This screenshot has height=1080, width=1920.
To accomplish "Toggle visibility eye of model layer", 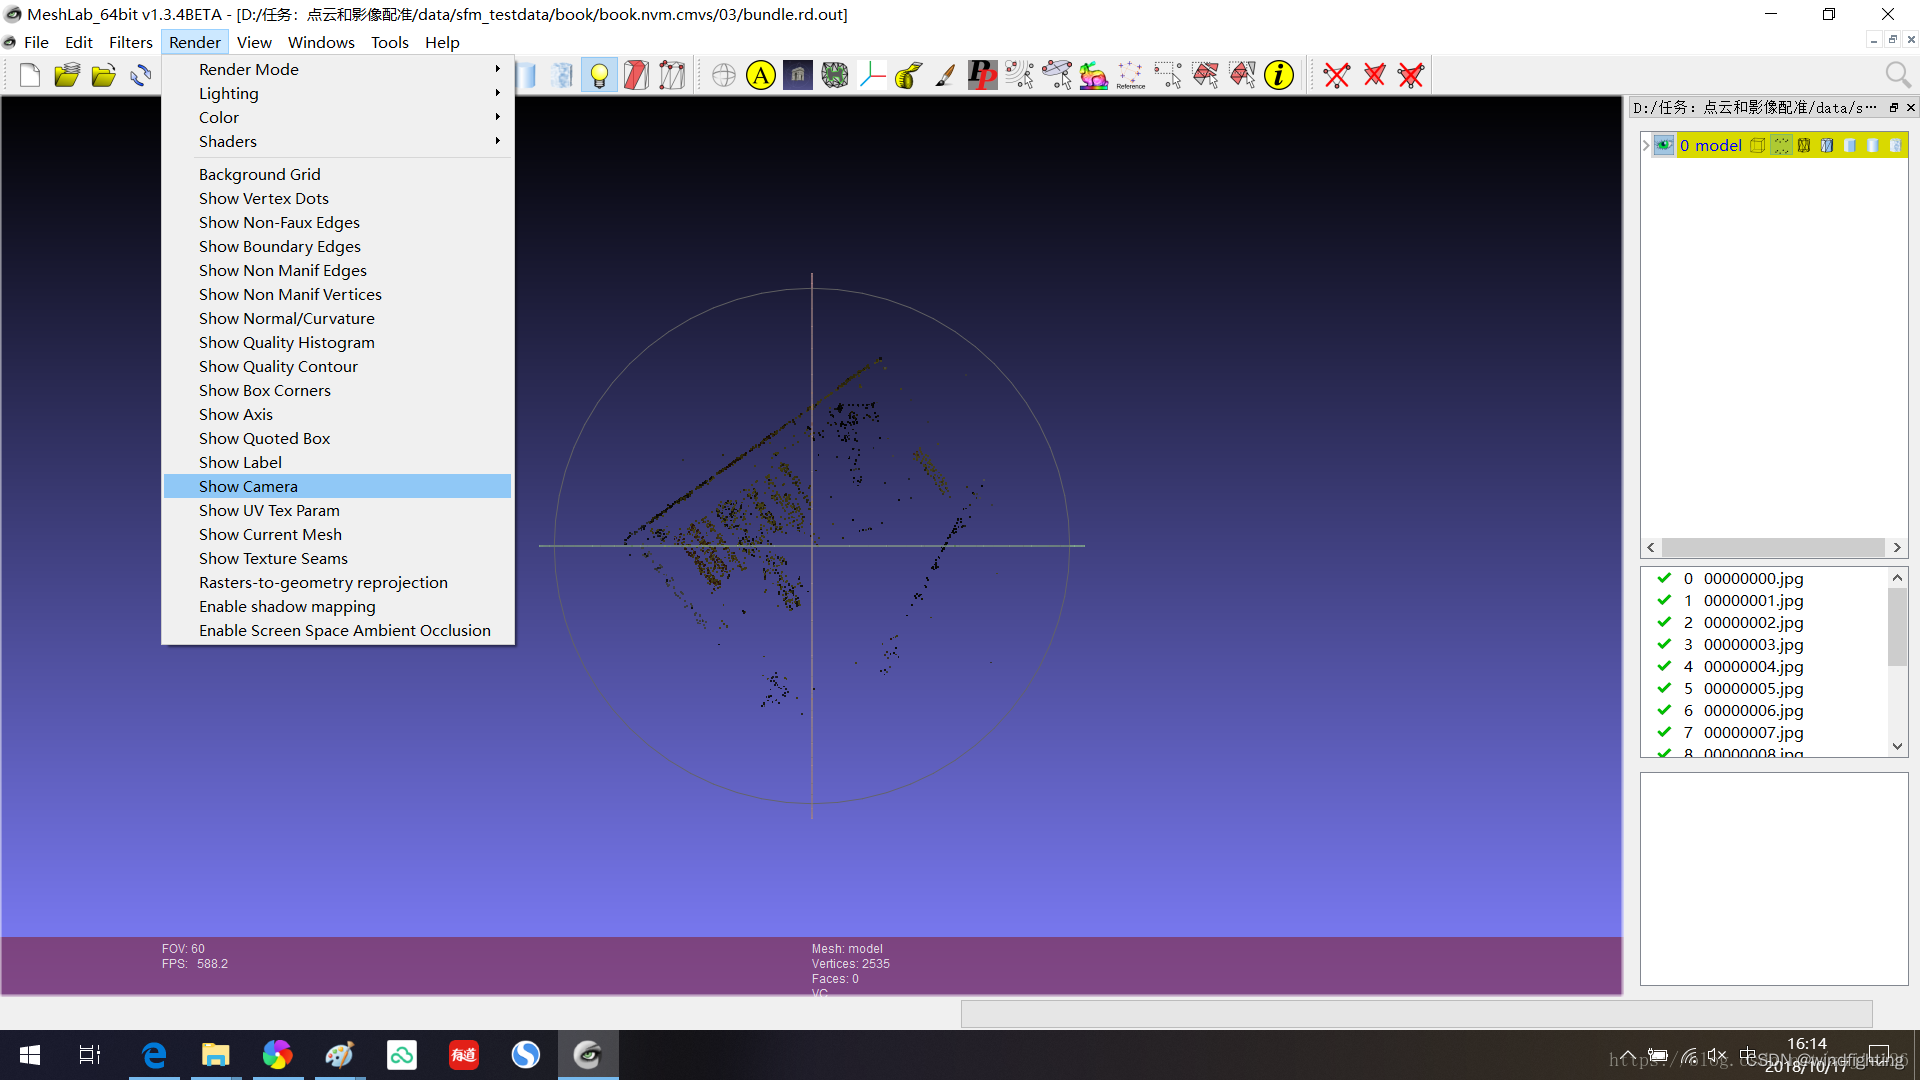I will (x=1664, y=145).
